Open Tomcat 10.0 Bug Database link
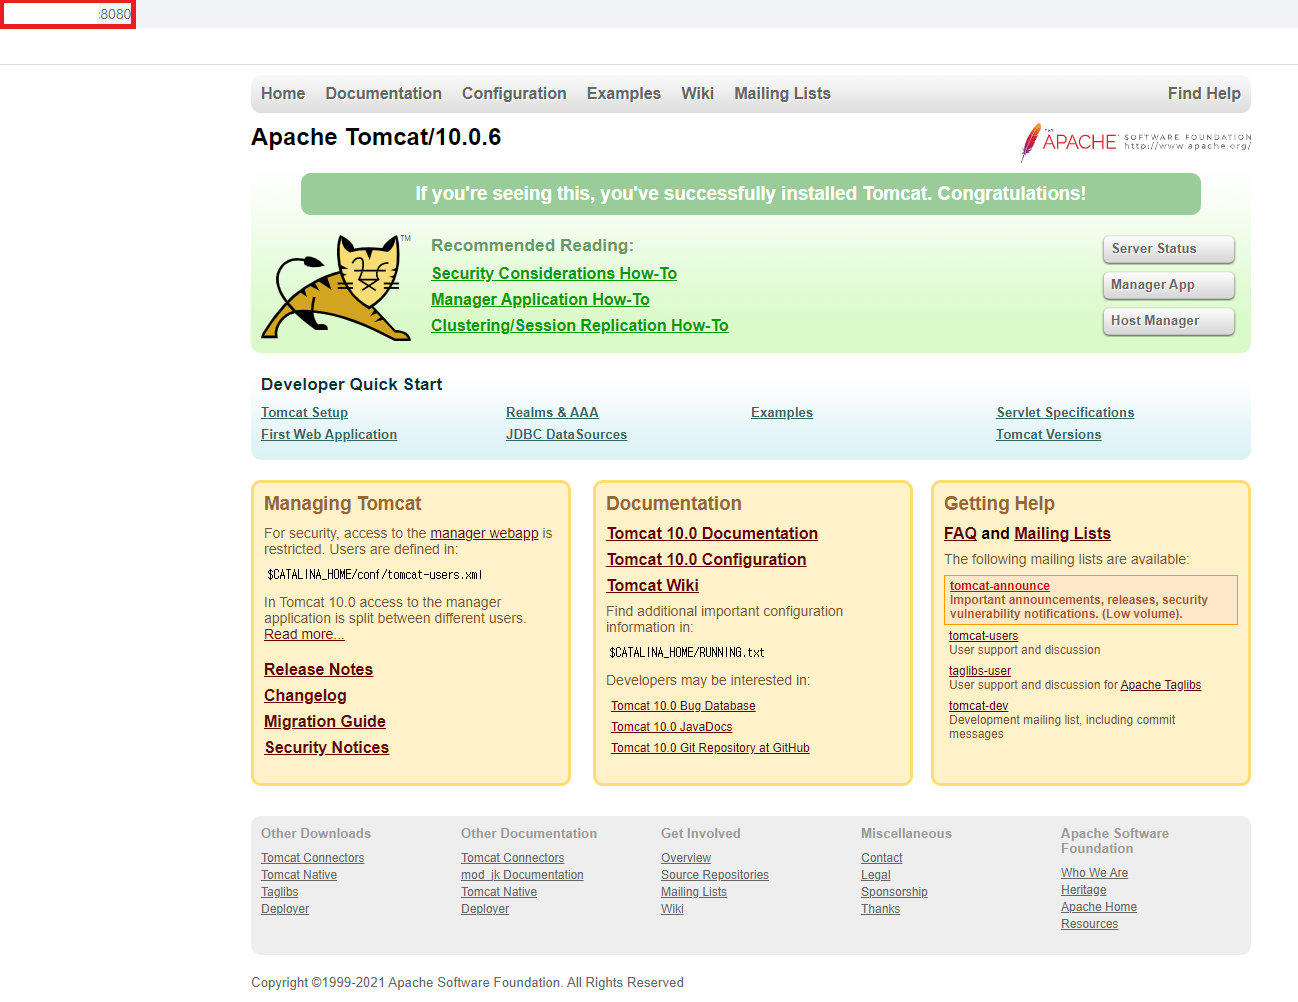This screenshot has height=1002, width=1298. point(683,706)
